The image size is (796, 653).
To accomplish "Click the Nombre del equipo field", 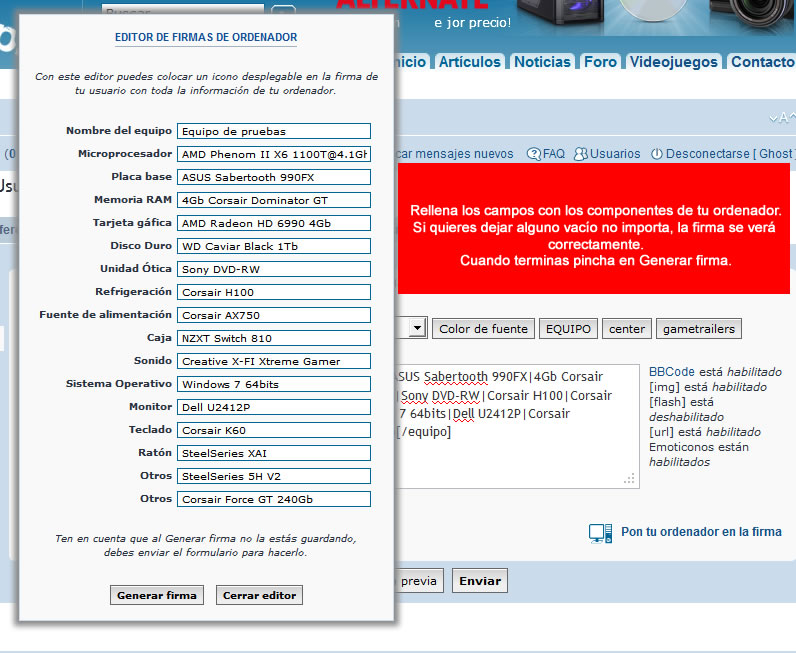I will tap(274, 131).
